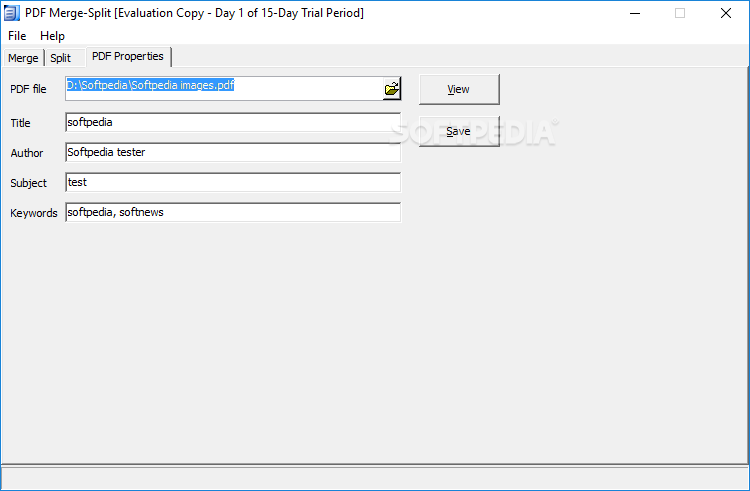Screen dimensions: 750x491
Task: Click the PDF Merge-Split app icon in title bar
Action: click(11, 13)
